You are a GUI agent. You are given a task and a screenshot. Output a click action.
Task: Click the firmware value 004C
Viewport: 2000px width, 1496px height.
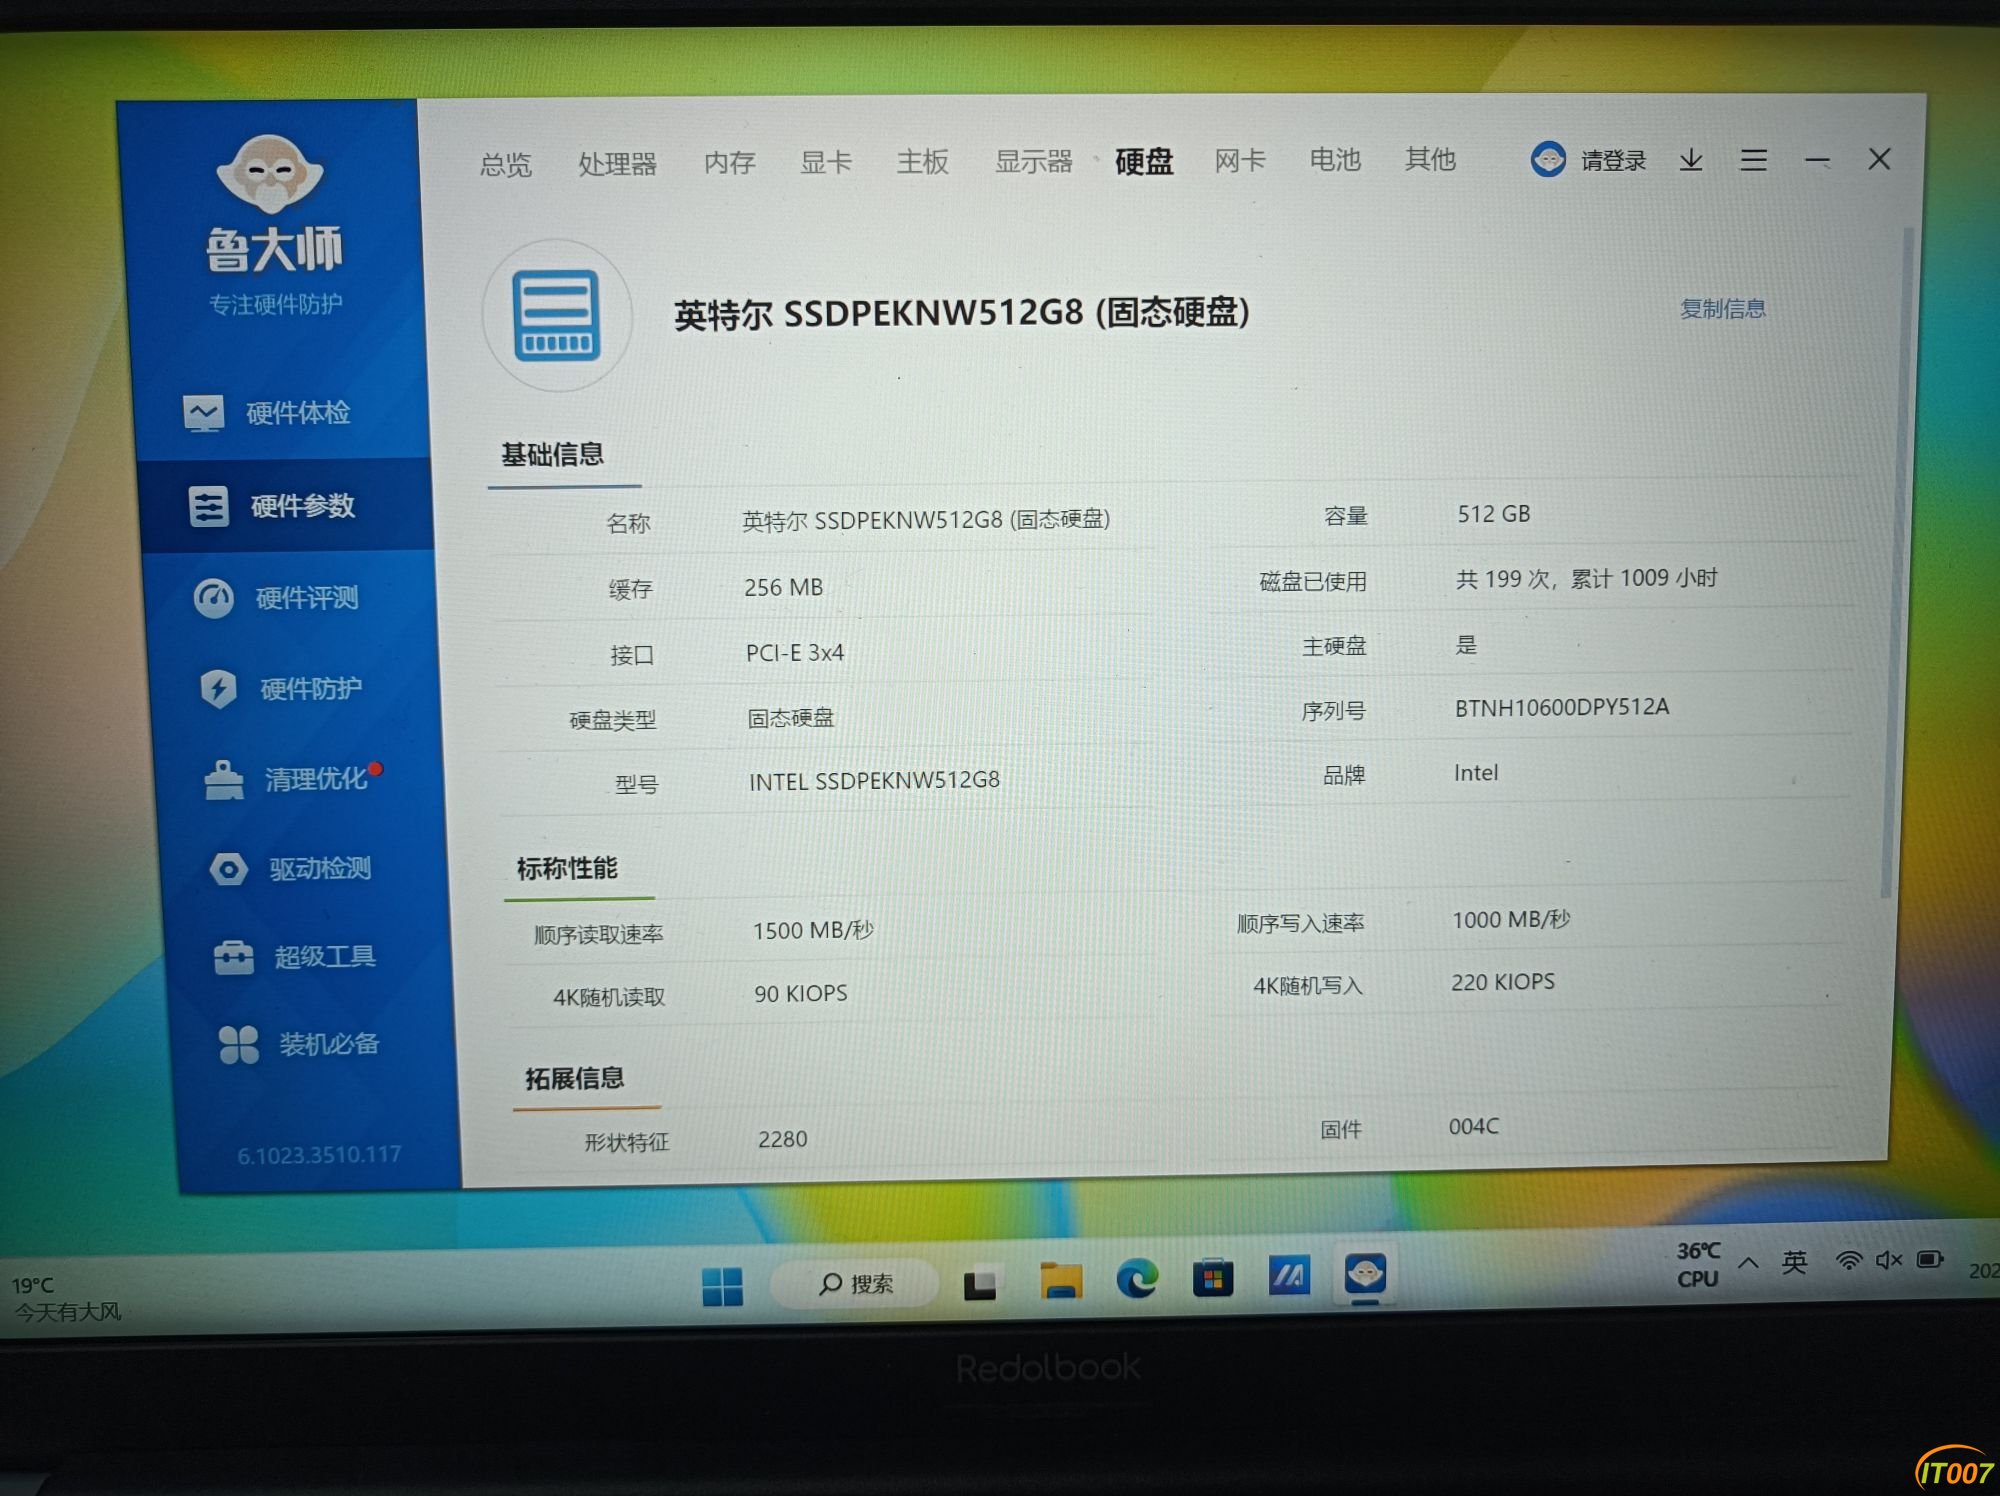point(1474,1127)
